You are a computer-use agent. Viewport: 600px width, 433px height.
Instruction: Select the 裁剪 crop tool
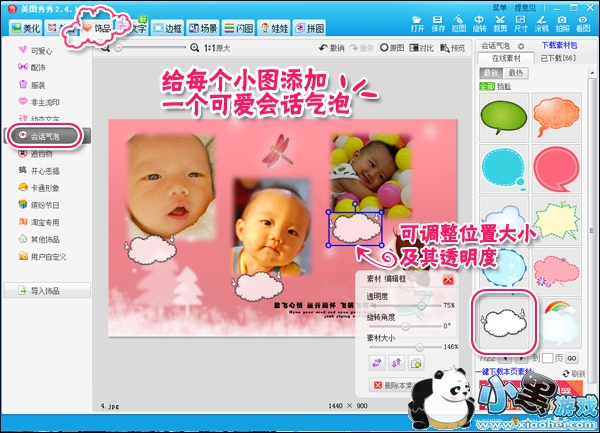click(500, 24)
